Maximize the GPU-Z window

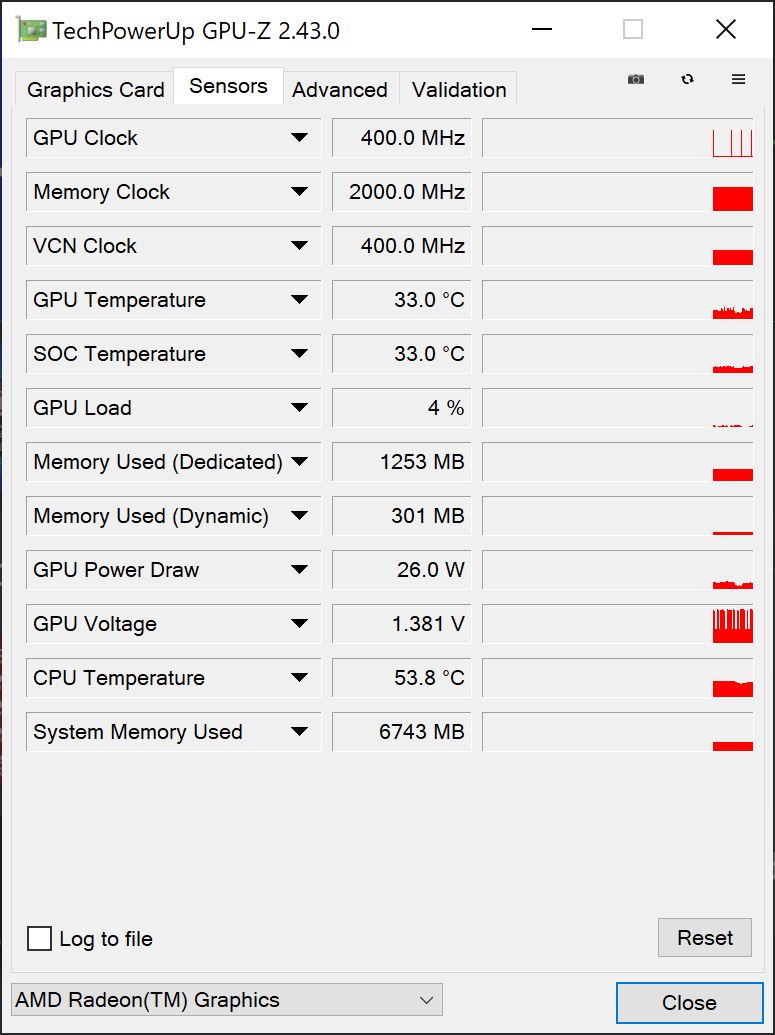(x=633, y=30)
